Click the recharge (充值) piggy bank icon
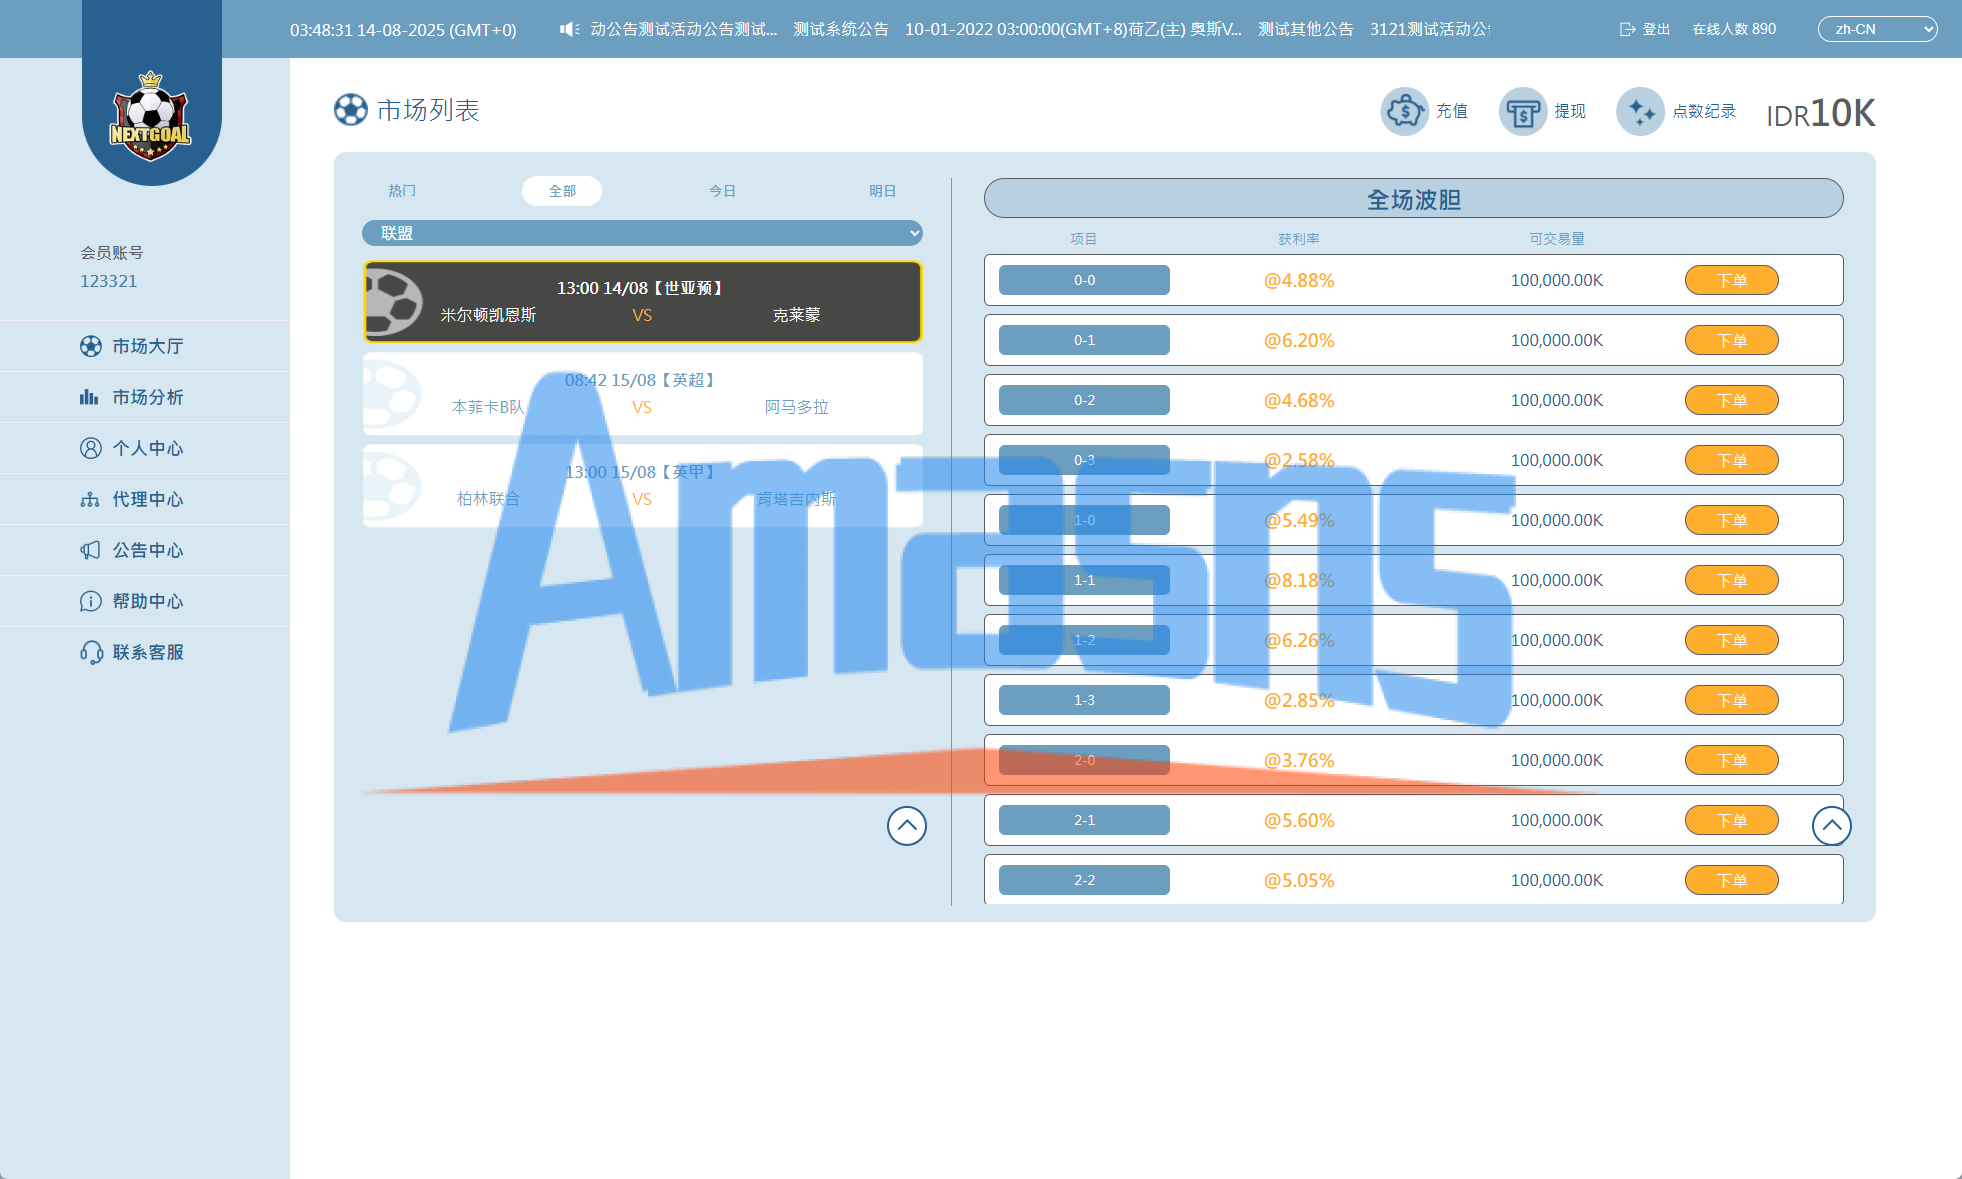This screenshot has width=1962, height=1179. tap(1404, 111)
